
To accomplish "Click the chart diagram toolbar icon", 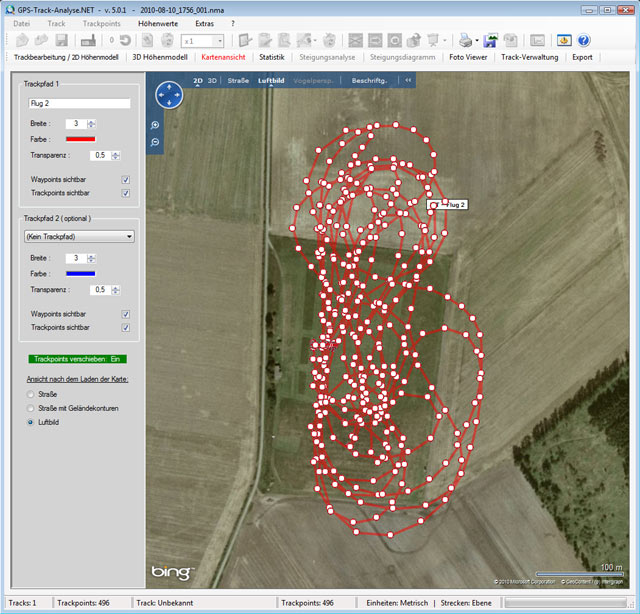I will (537, 40).
